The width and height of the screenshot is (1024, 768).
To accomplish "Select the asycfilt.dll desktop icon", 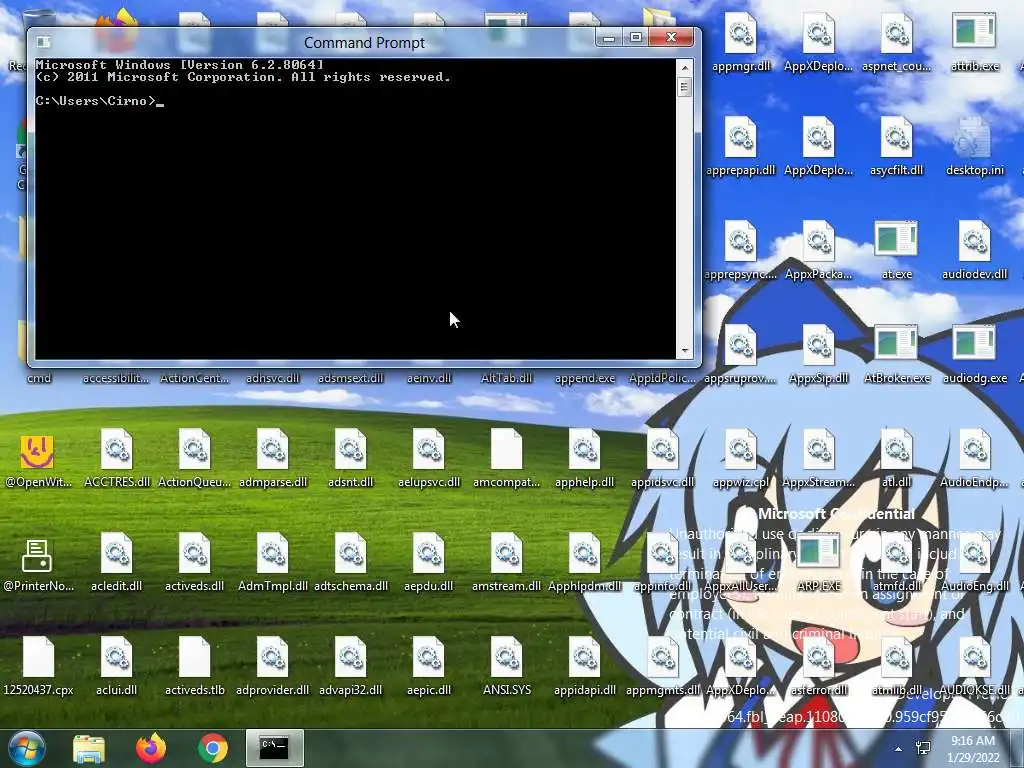I will (897, 147).
